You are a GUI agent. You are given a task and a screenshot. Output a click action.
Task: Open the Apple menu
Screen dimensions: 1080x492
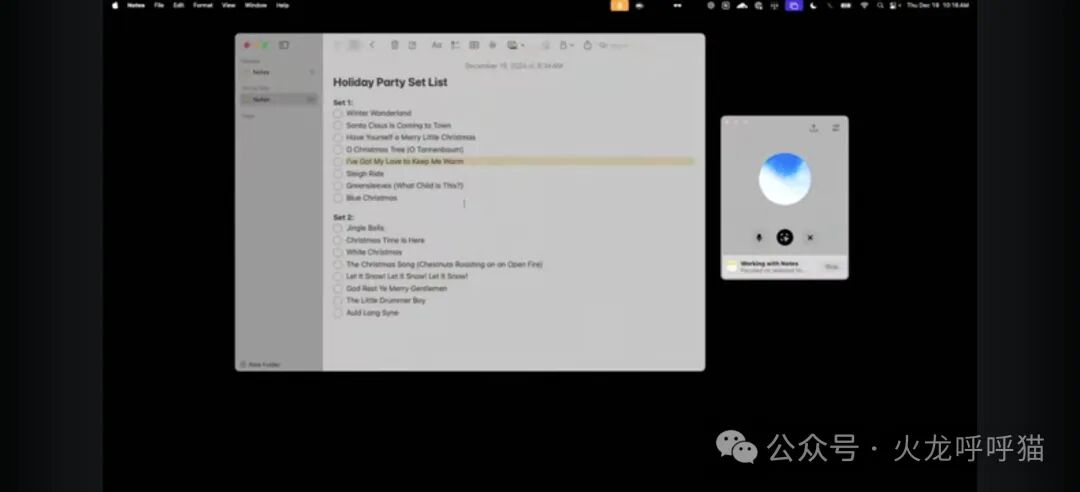coord(115,6)
